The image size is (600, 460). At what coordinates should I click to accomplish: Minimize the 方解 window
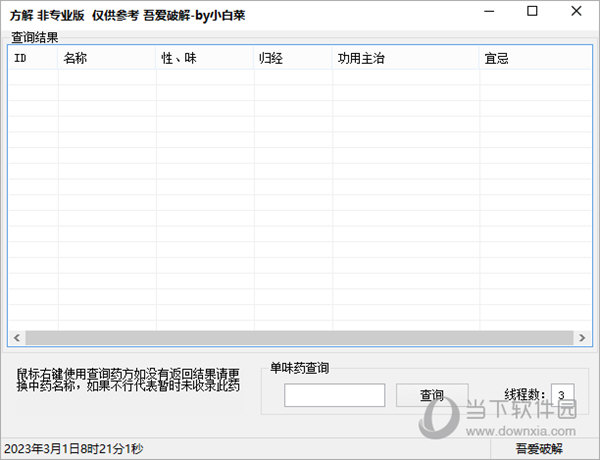(489, 11)
